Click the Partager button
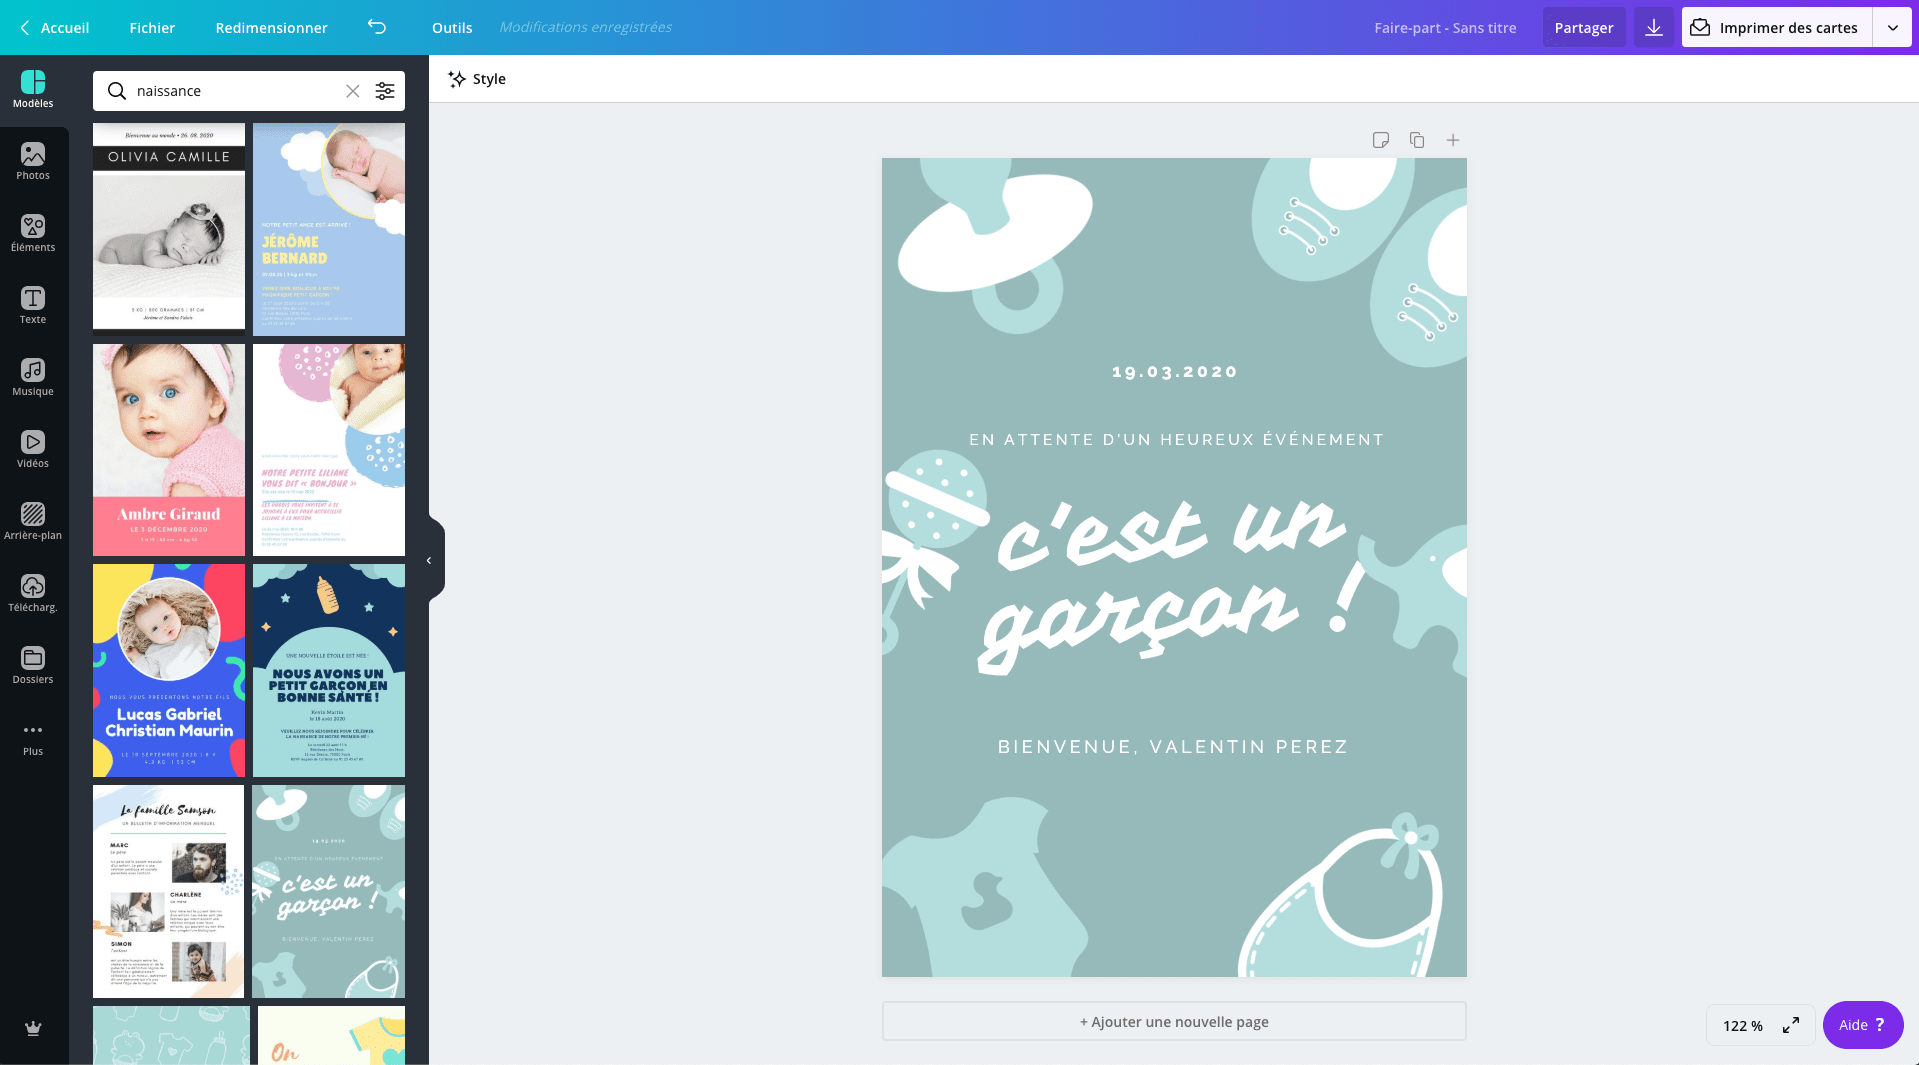1919x1065 pixels. pos(1584,27)
